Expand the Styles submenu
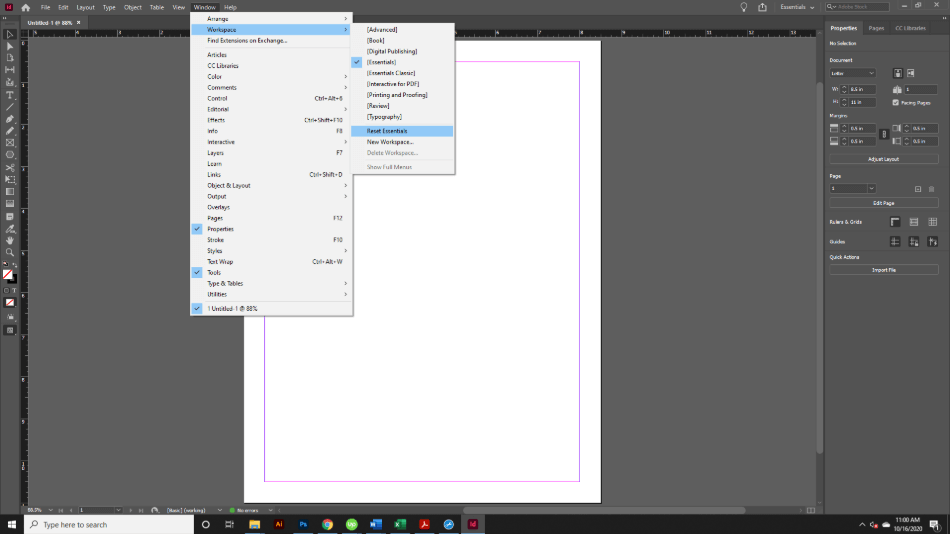The width and height of the screenshot is (950, 534). click(272, 251)
